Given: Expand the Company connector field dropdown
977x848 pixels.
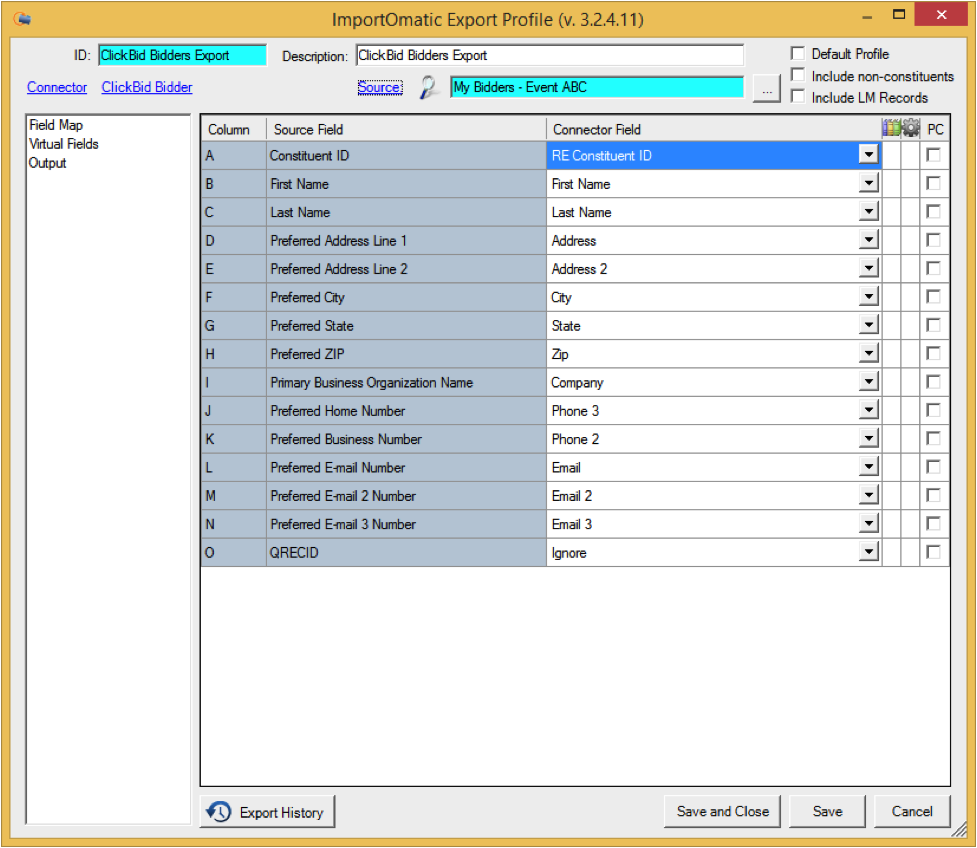Looking at the screenshot, I should coord(869,382).
